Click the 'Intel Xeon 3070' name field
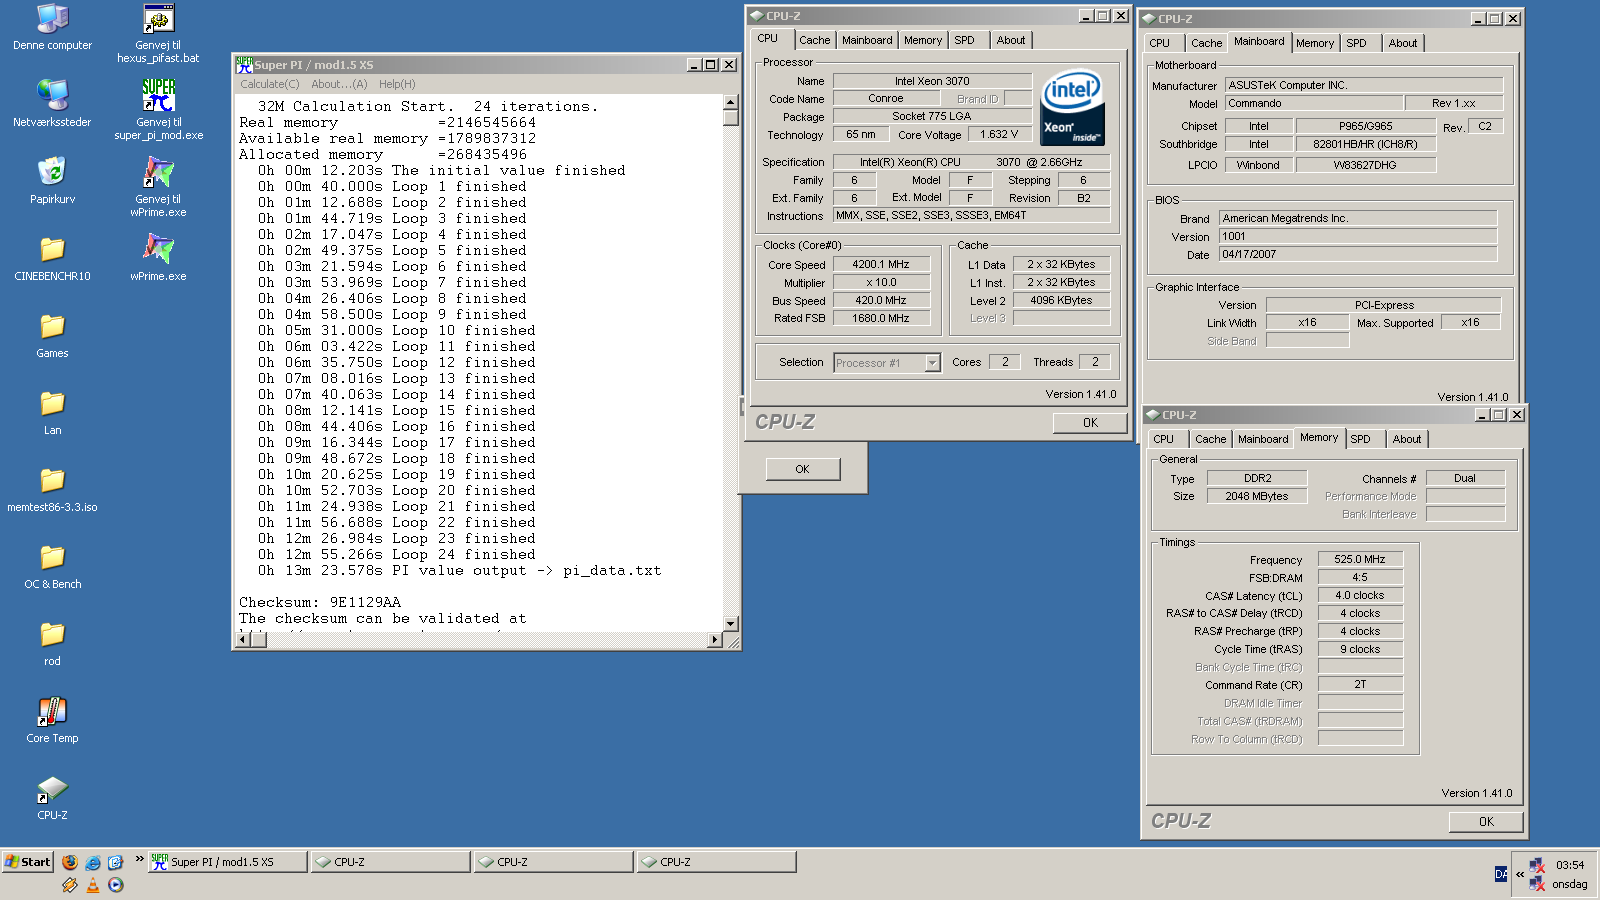1600x900 pixels. click(932, 81)
